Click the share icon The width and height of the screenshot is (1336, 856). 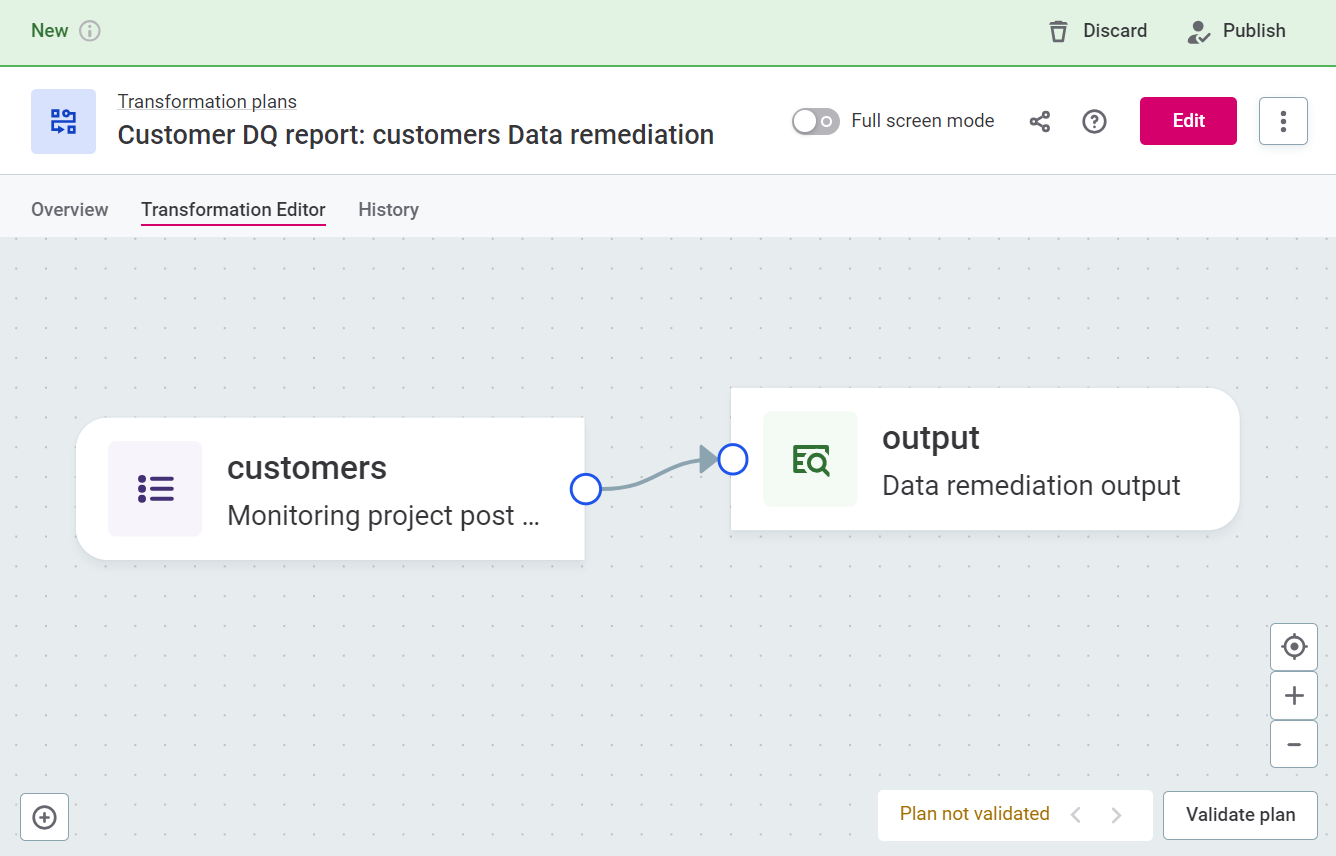[1040, 121]
